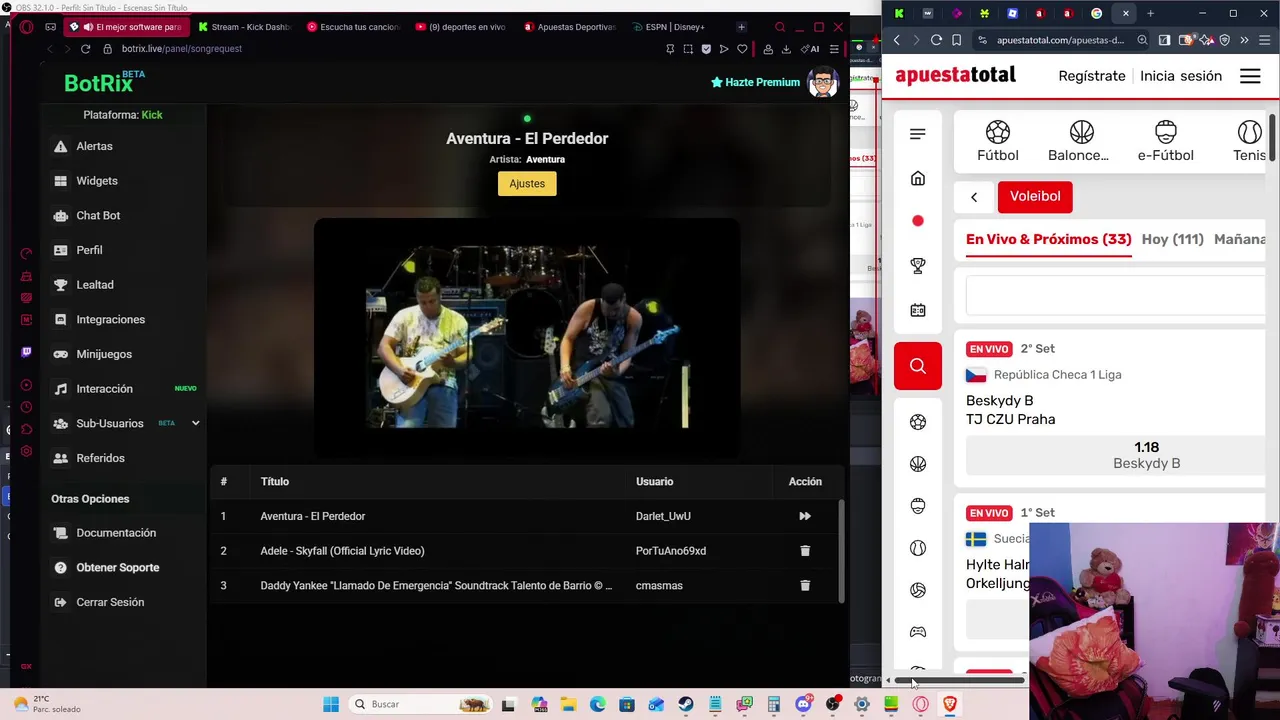Bookmark the apuestatotal page
Screen dimensions: 1280x720
957,40
